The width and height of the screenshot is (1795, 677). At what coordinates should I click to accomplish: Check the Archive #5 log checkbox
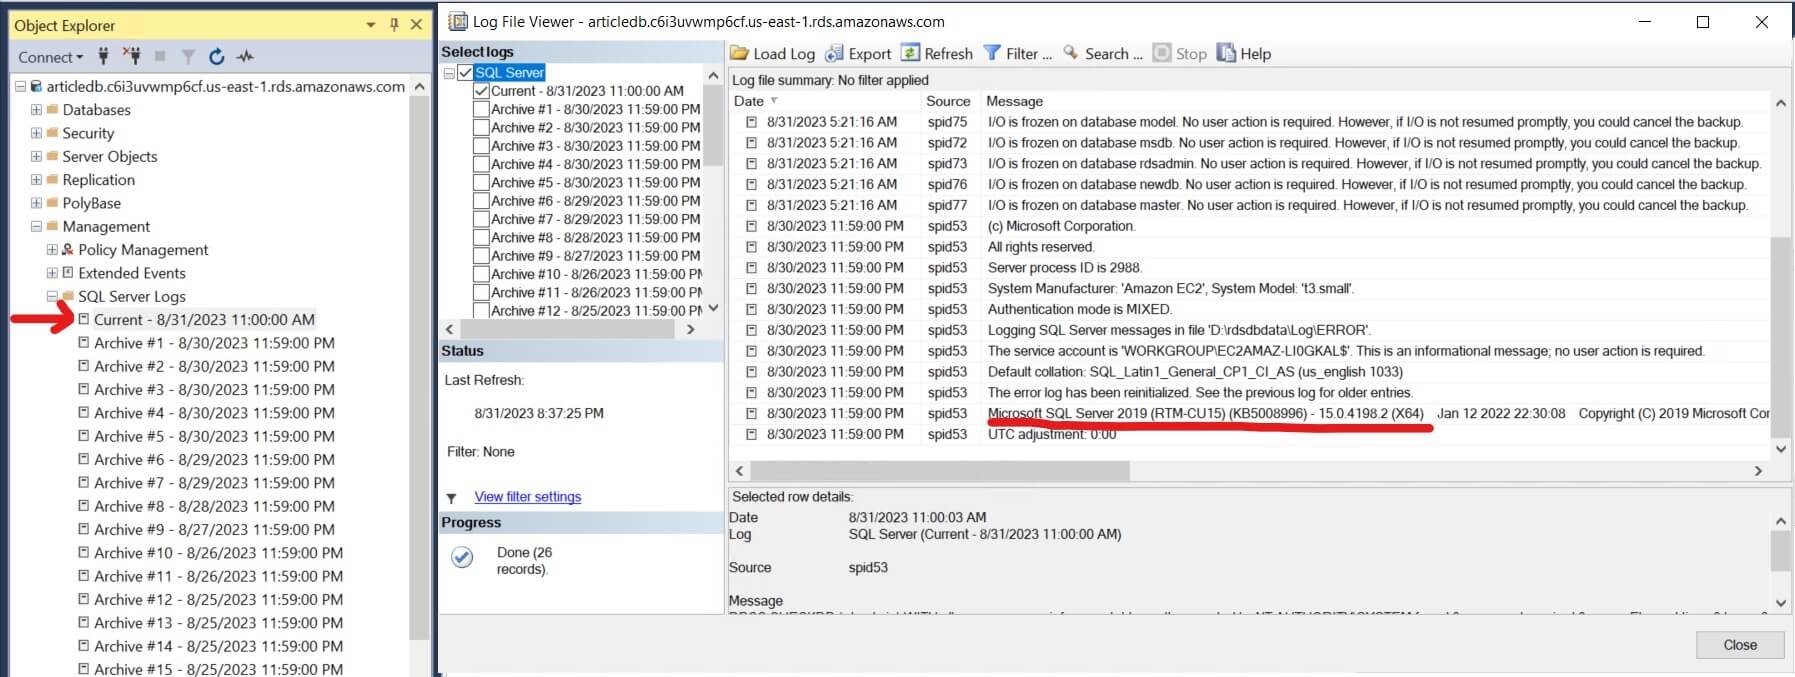pos(481,182)
